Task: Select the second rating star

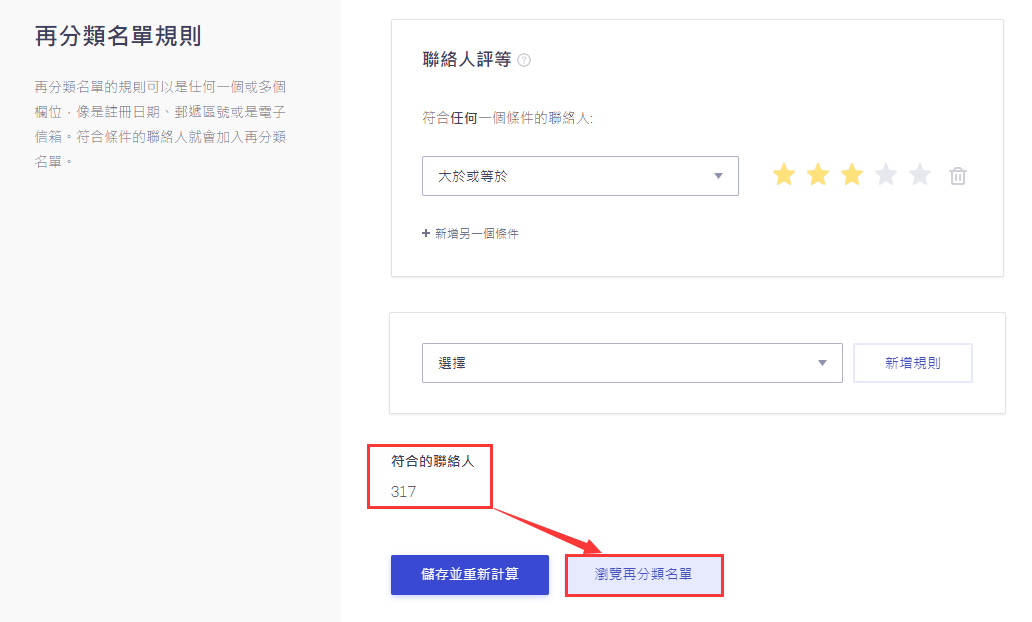Action: click(x=818, y=176)
